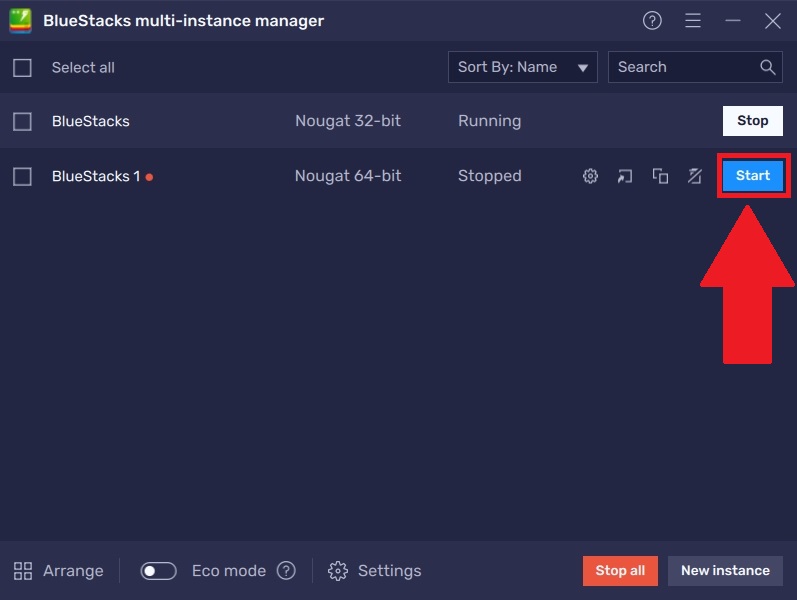Screen dimensions: 797x600
Task: Click the Settings gear icon at bottom
Action: tap(338, 571)
